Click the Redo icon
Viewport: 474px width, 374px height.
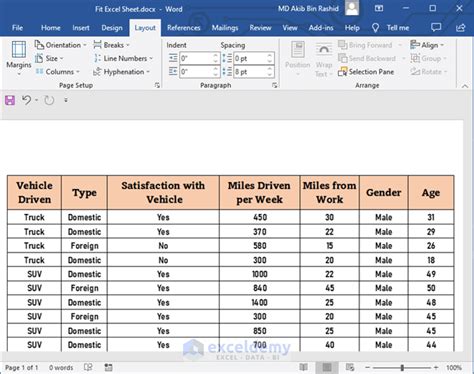[49, 100]
